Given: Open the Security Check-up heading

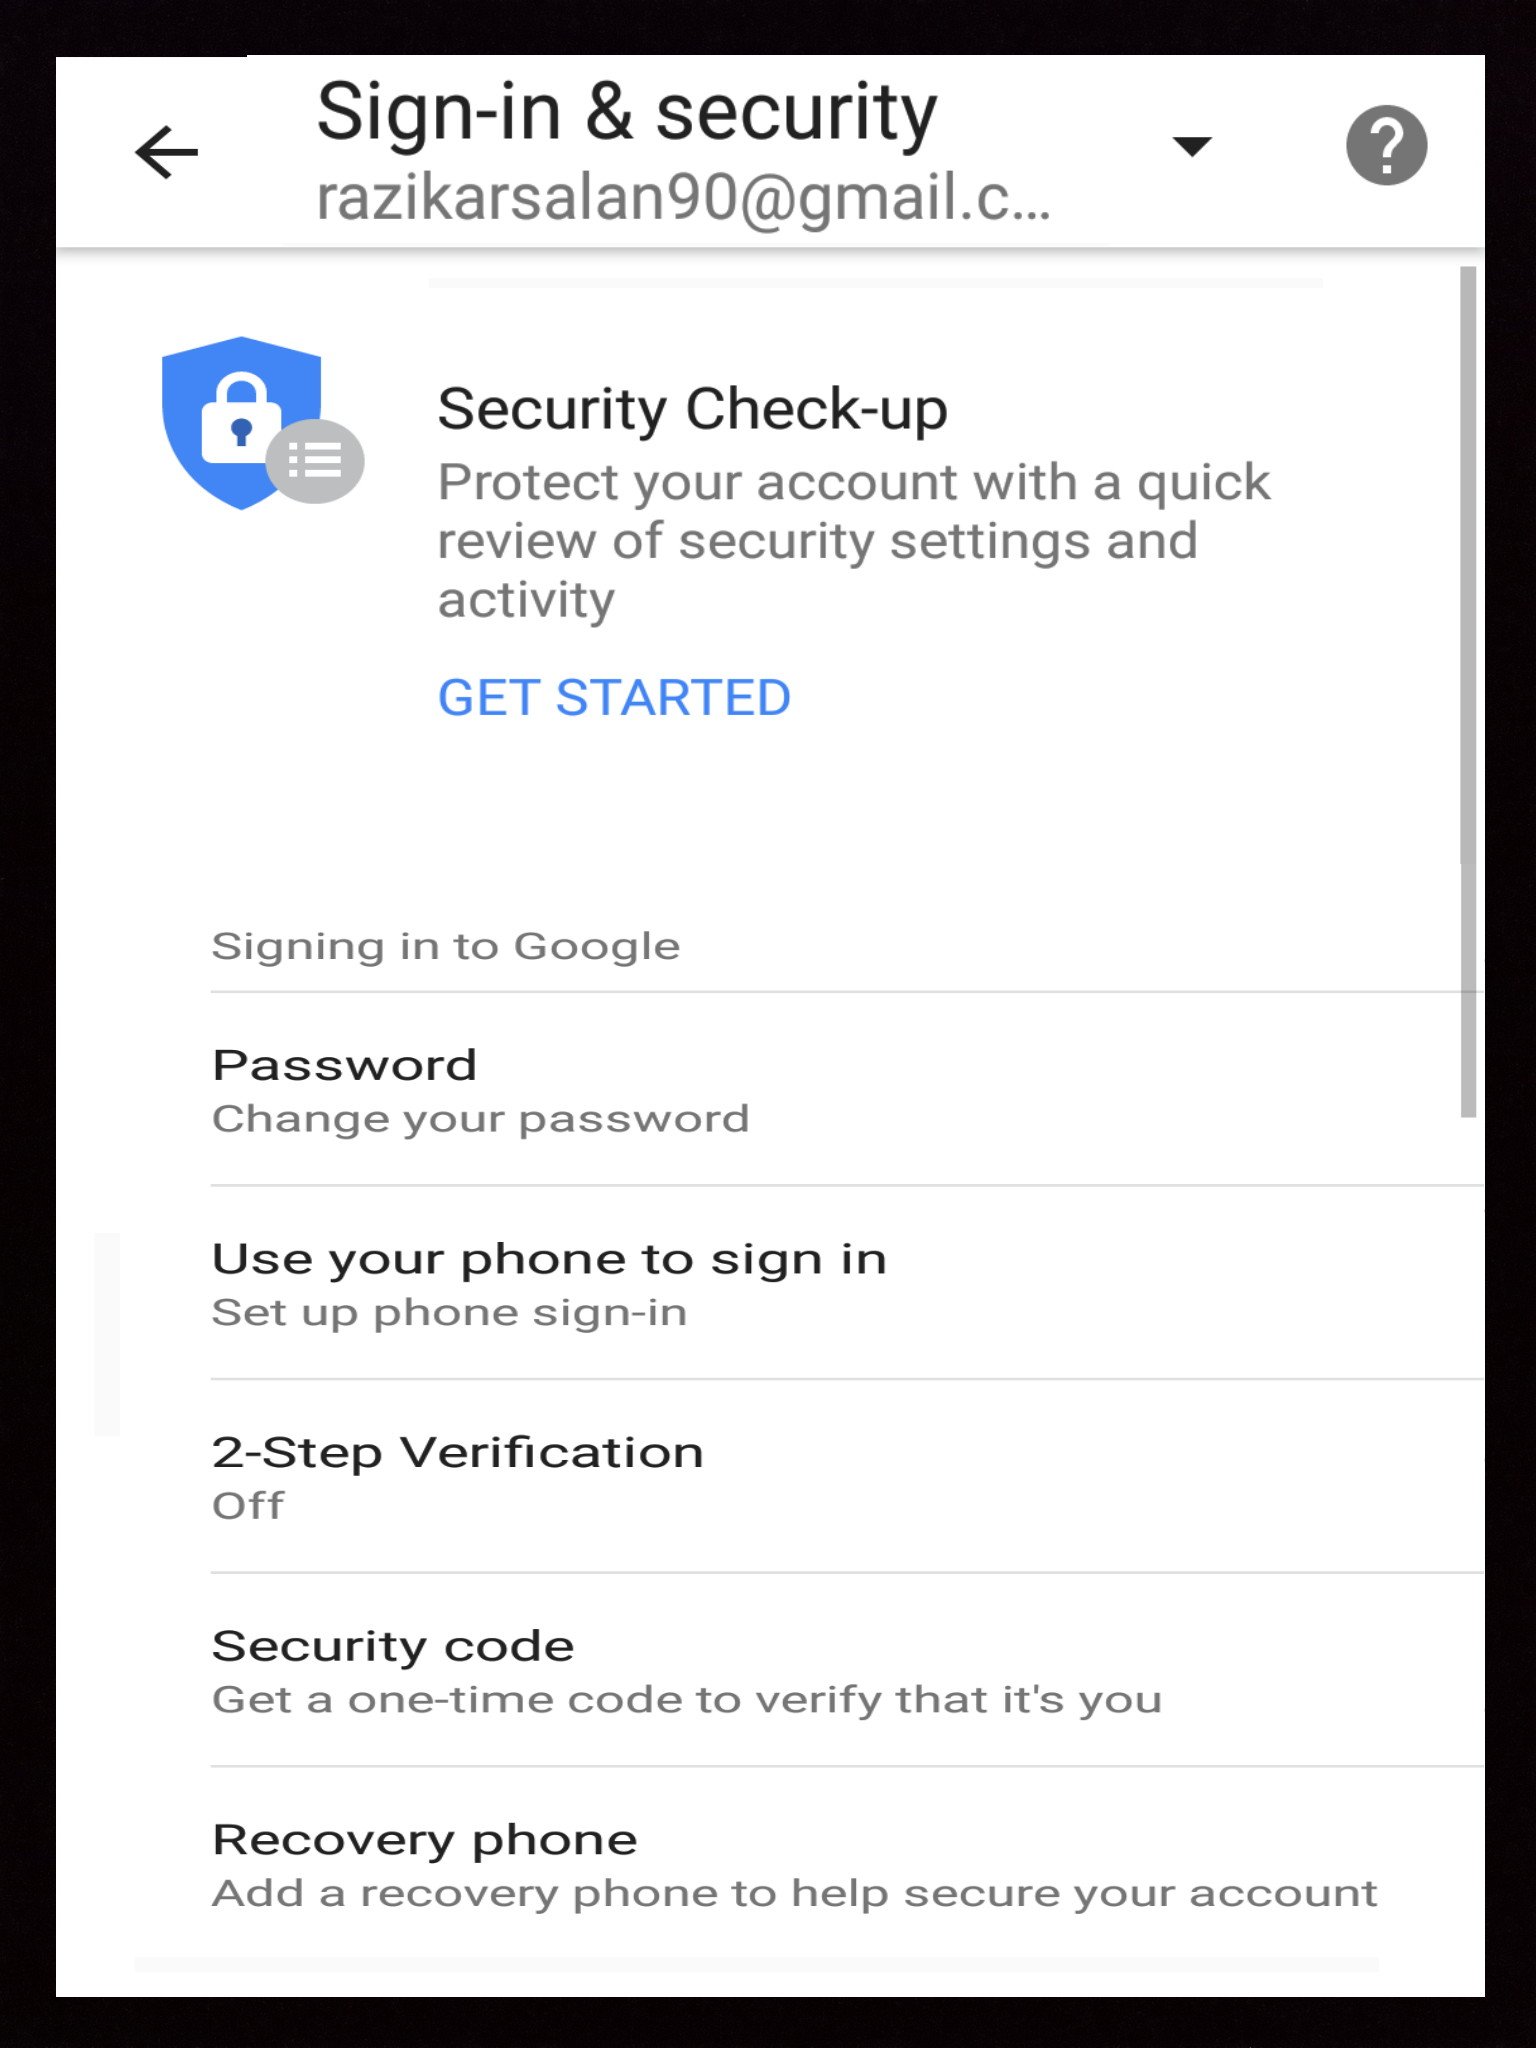Looking at the screenshot, I should (692, 409).
